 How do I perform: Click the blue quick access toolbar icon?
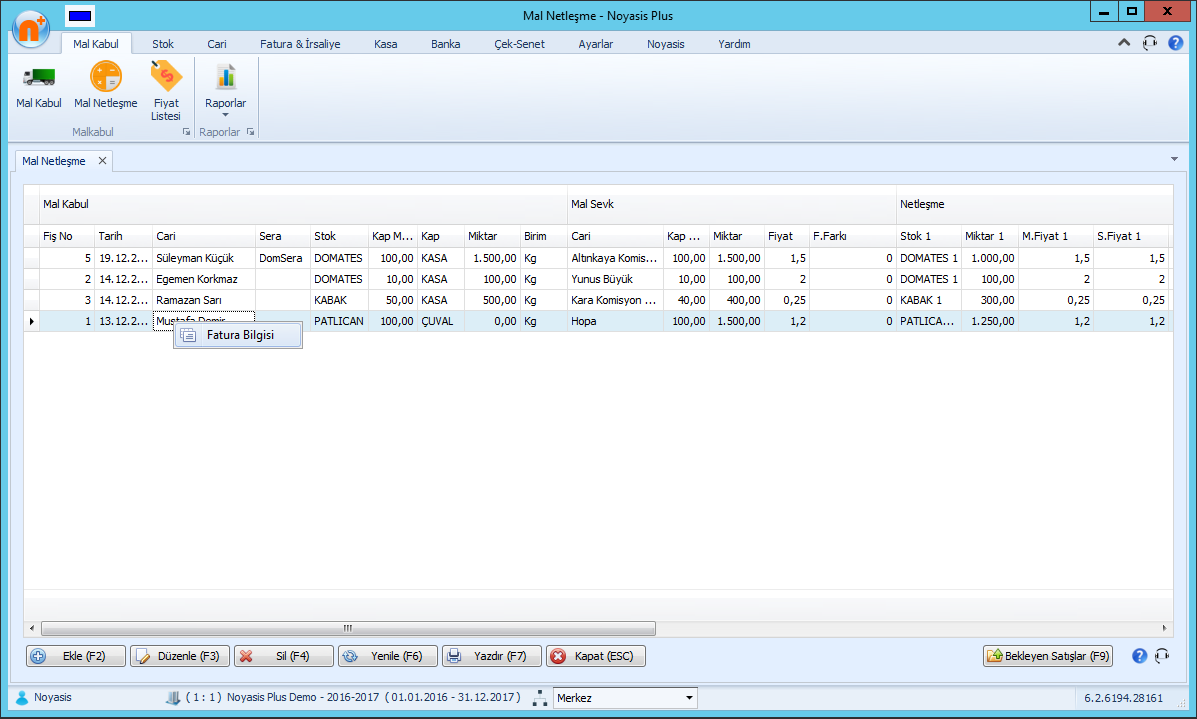(x=80, y=15)
